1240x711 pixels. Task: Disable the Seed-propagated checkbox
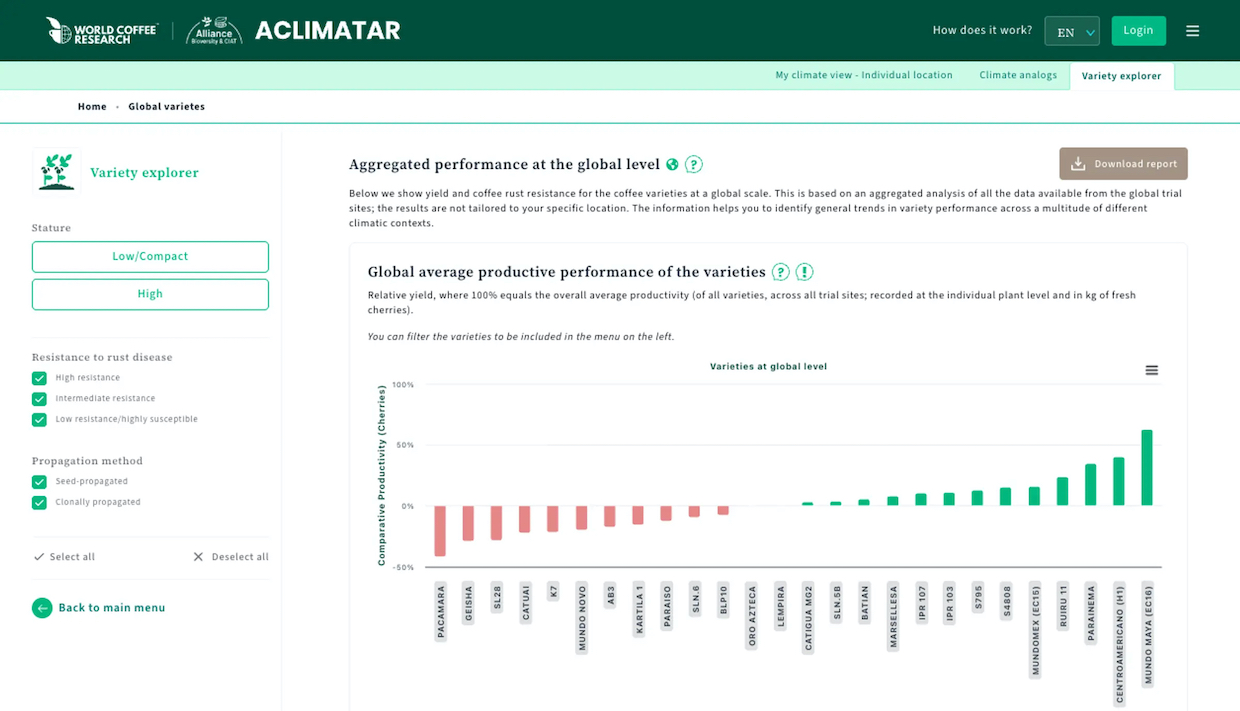(x=39, y=482)
